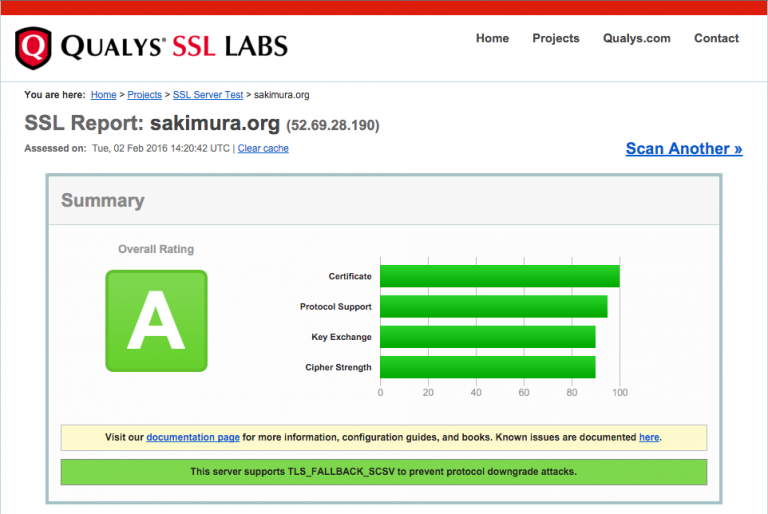Follow the Home breadcrumb link
Screen dimensions: 768x514
click(x=103, y=95)
